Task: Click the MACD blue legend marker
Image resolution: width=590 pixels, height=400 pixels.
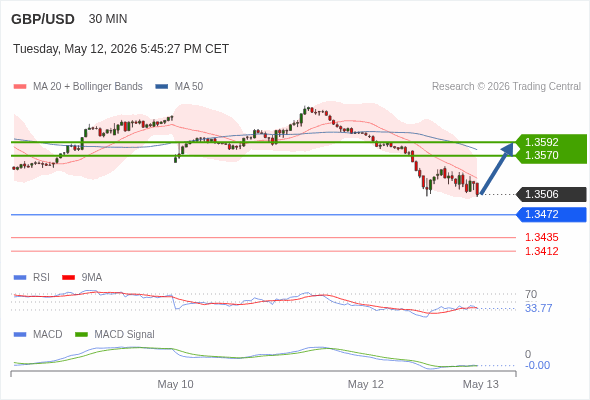Action: [x=20, y=335]
